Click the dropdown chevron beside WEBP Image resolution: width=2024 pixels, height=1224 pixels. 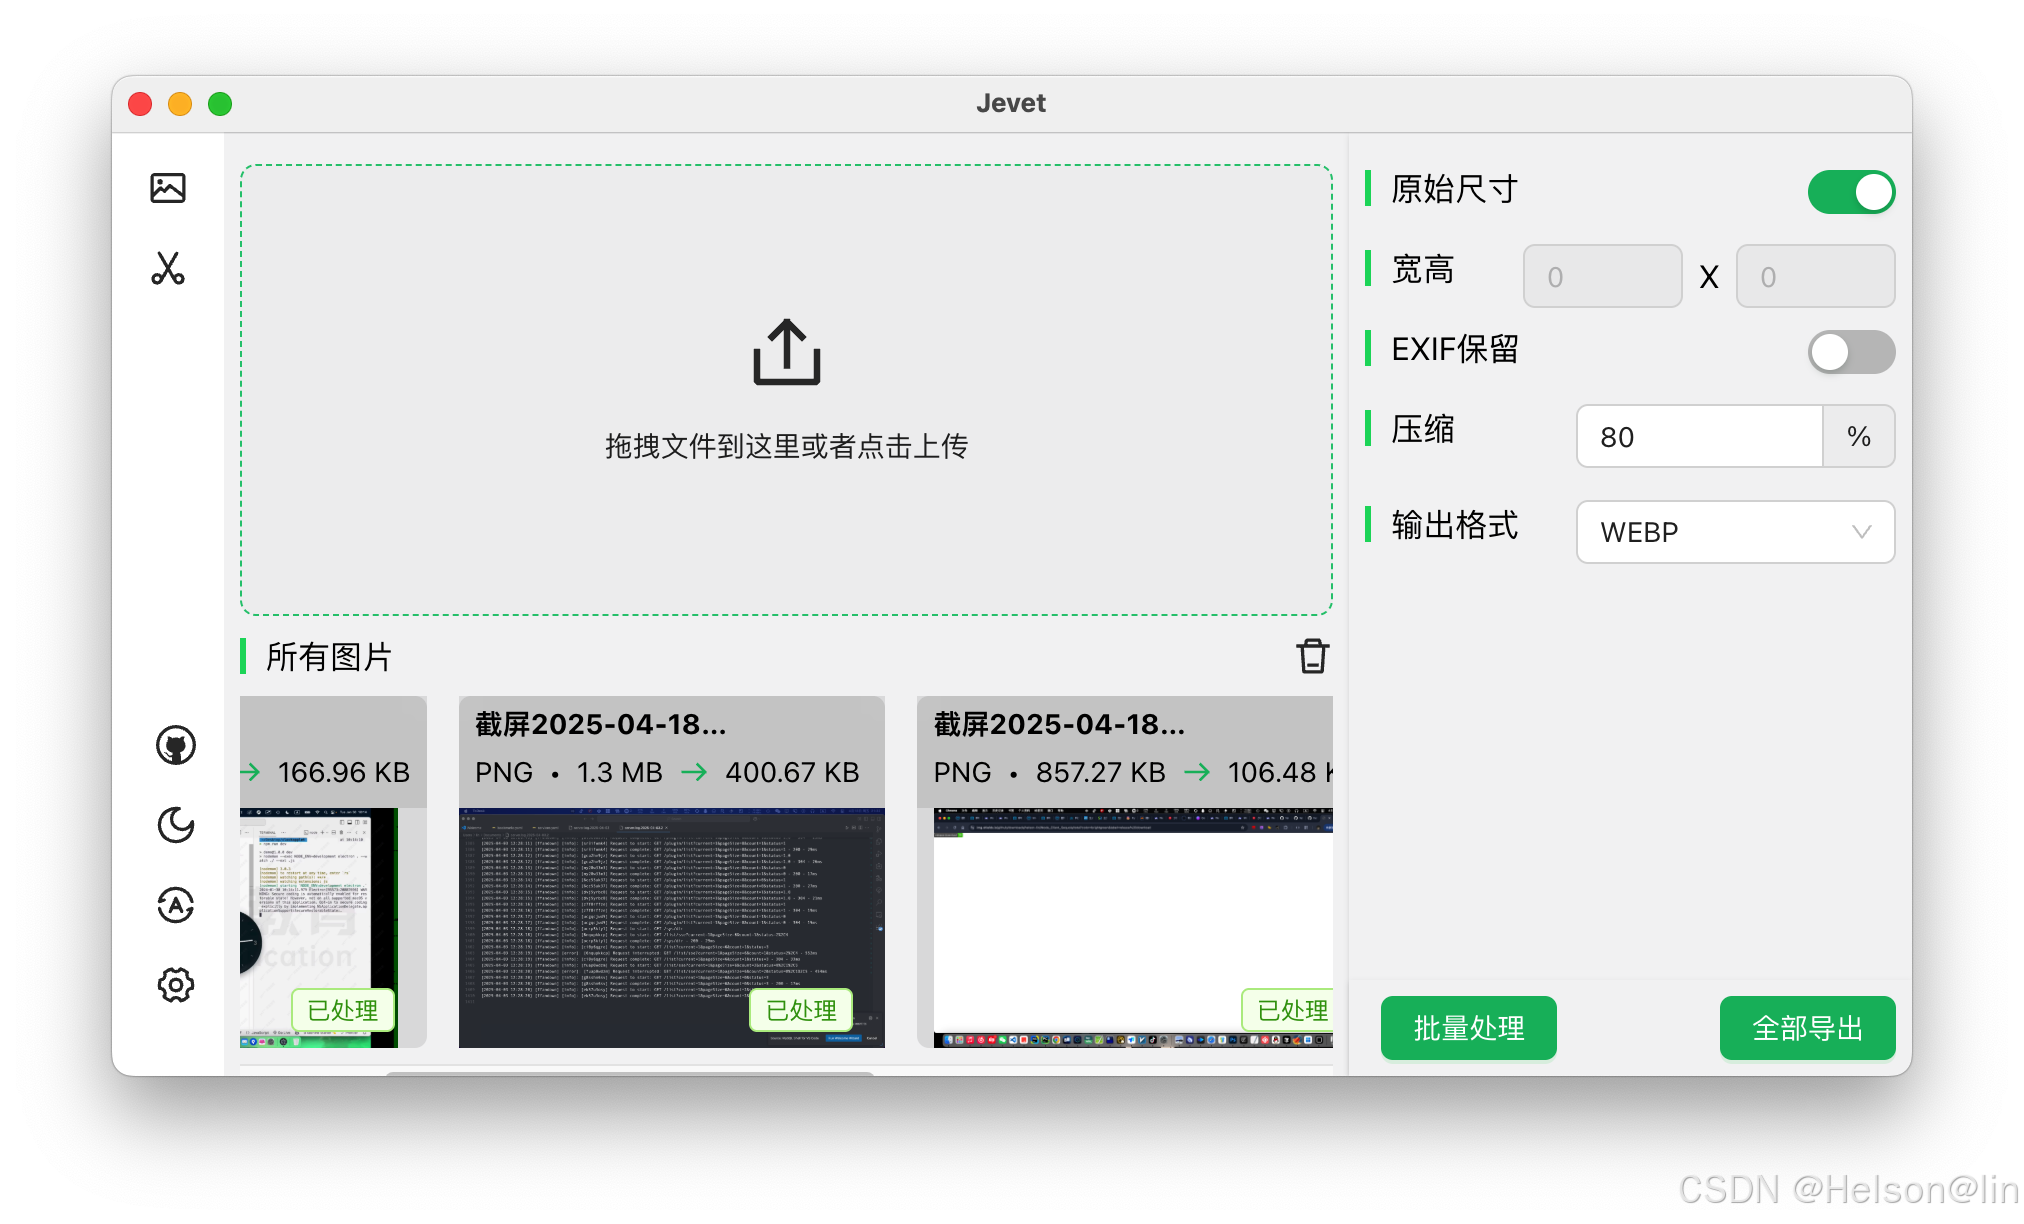click(x=1861, y=532)
